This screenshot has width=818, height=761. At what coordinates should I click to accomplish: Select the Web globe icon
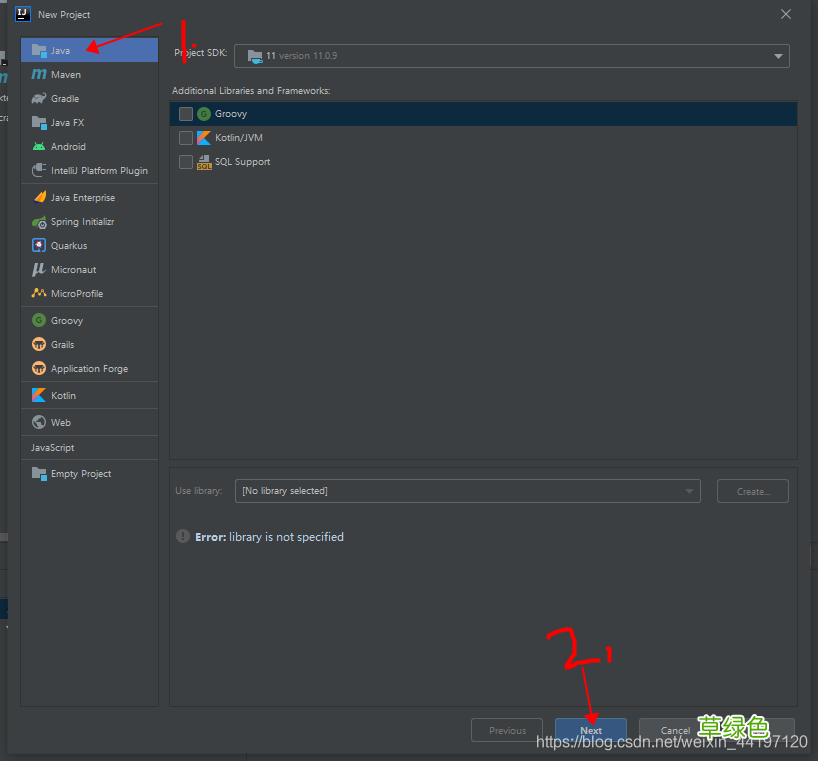click(39, 423)
